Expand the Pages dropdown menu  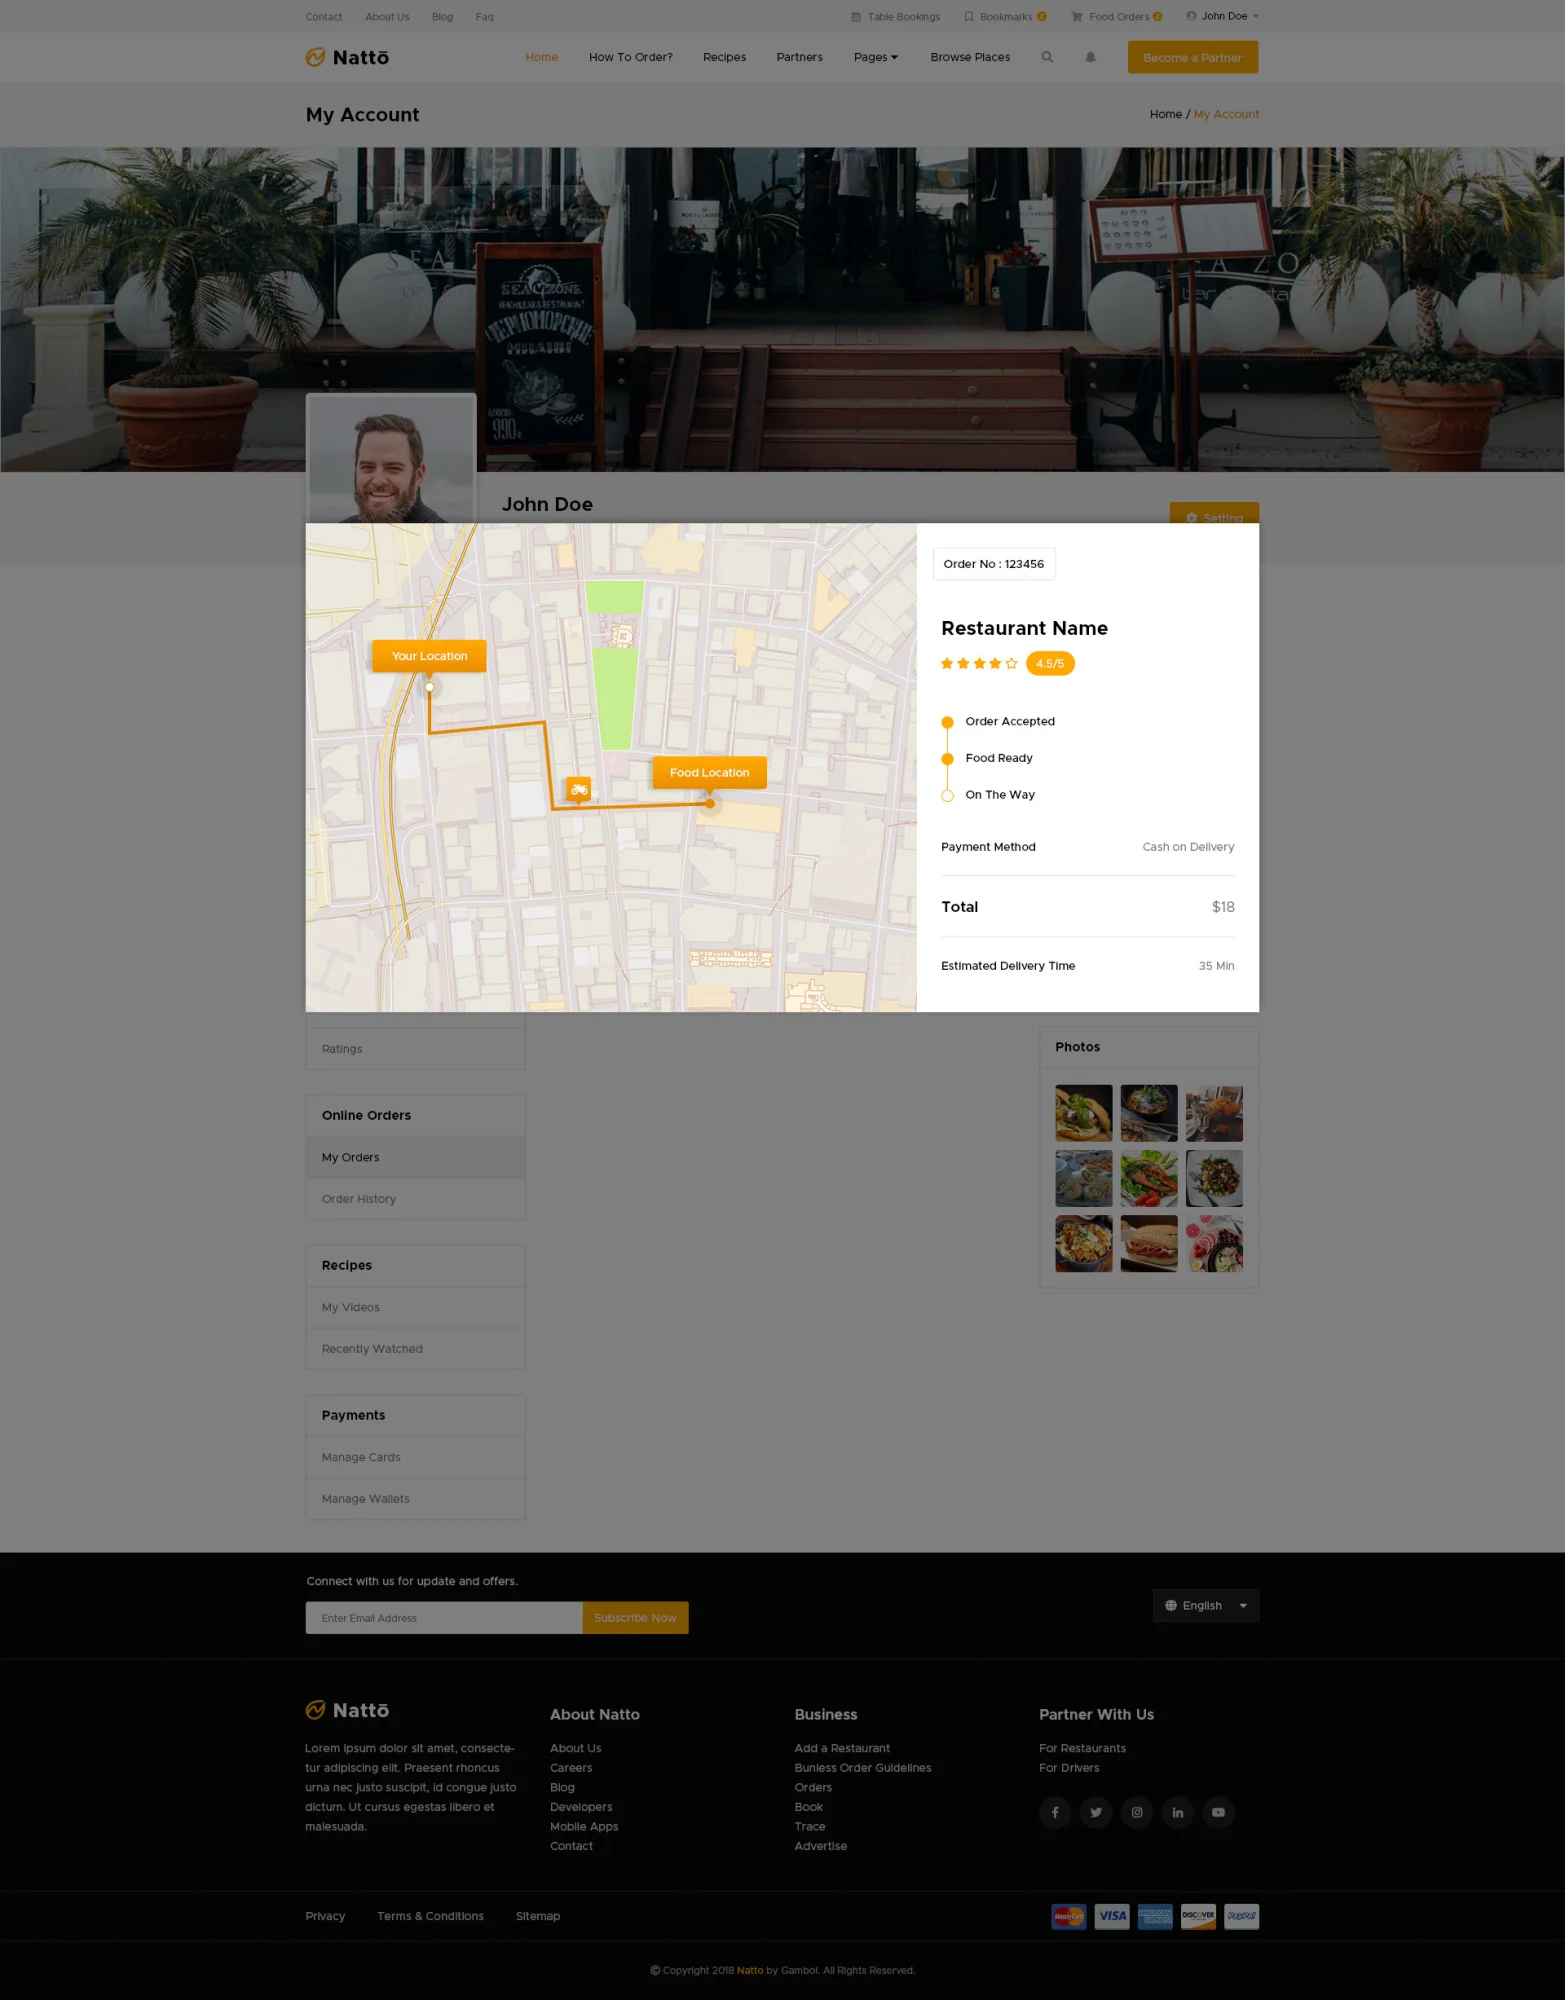click(x=875, y=57)
